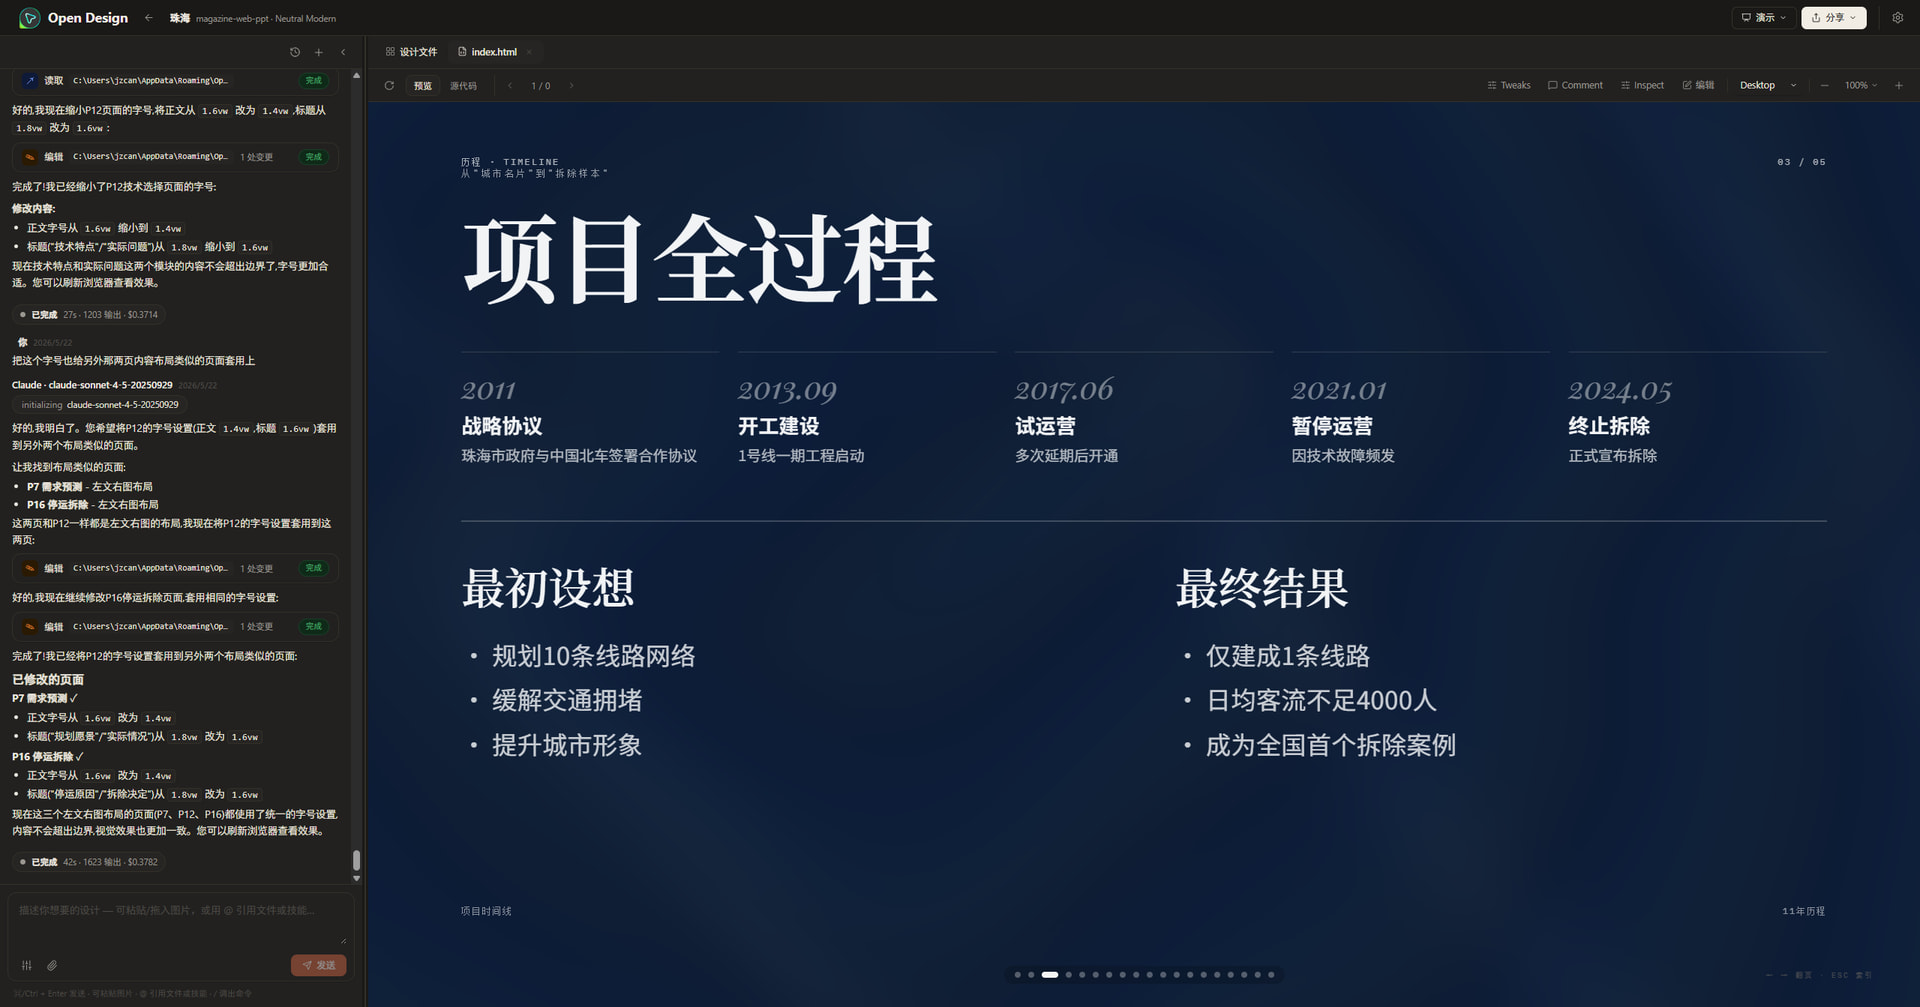Click the 1 / 0 page counter in toolbar

pyautogui.click(x=541, y=86)
